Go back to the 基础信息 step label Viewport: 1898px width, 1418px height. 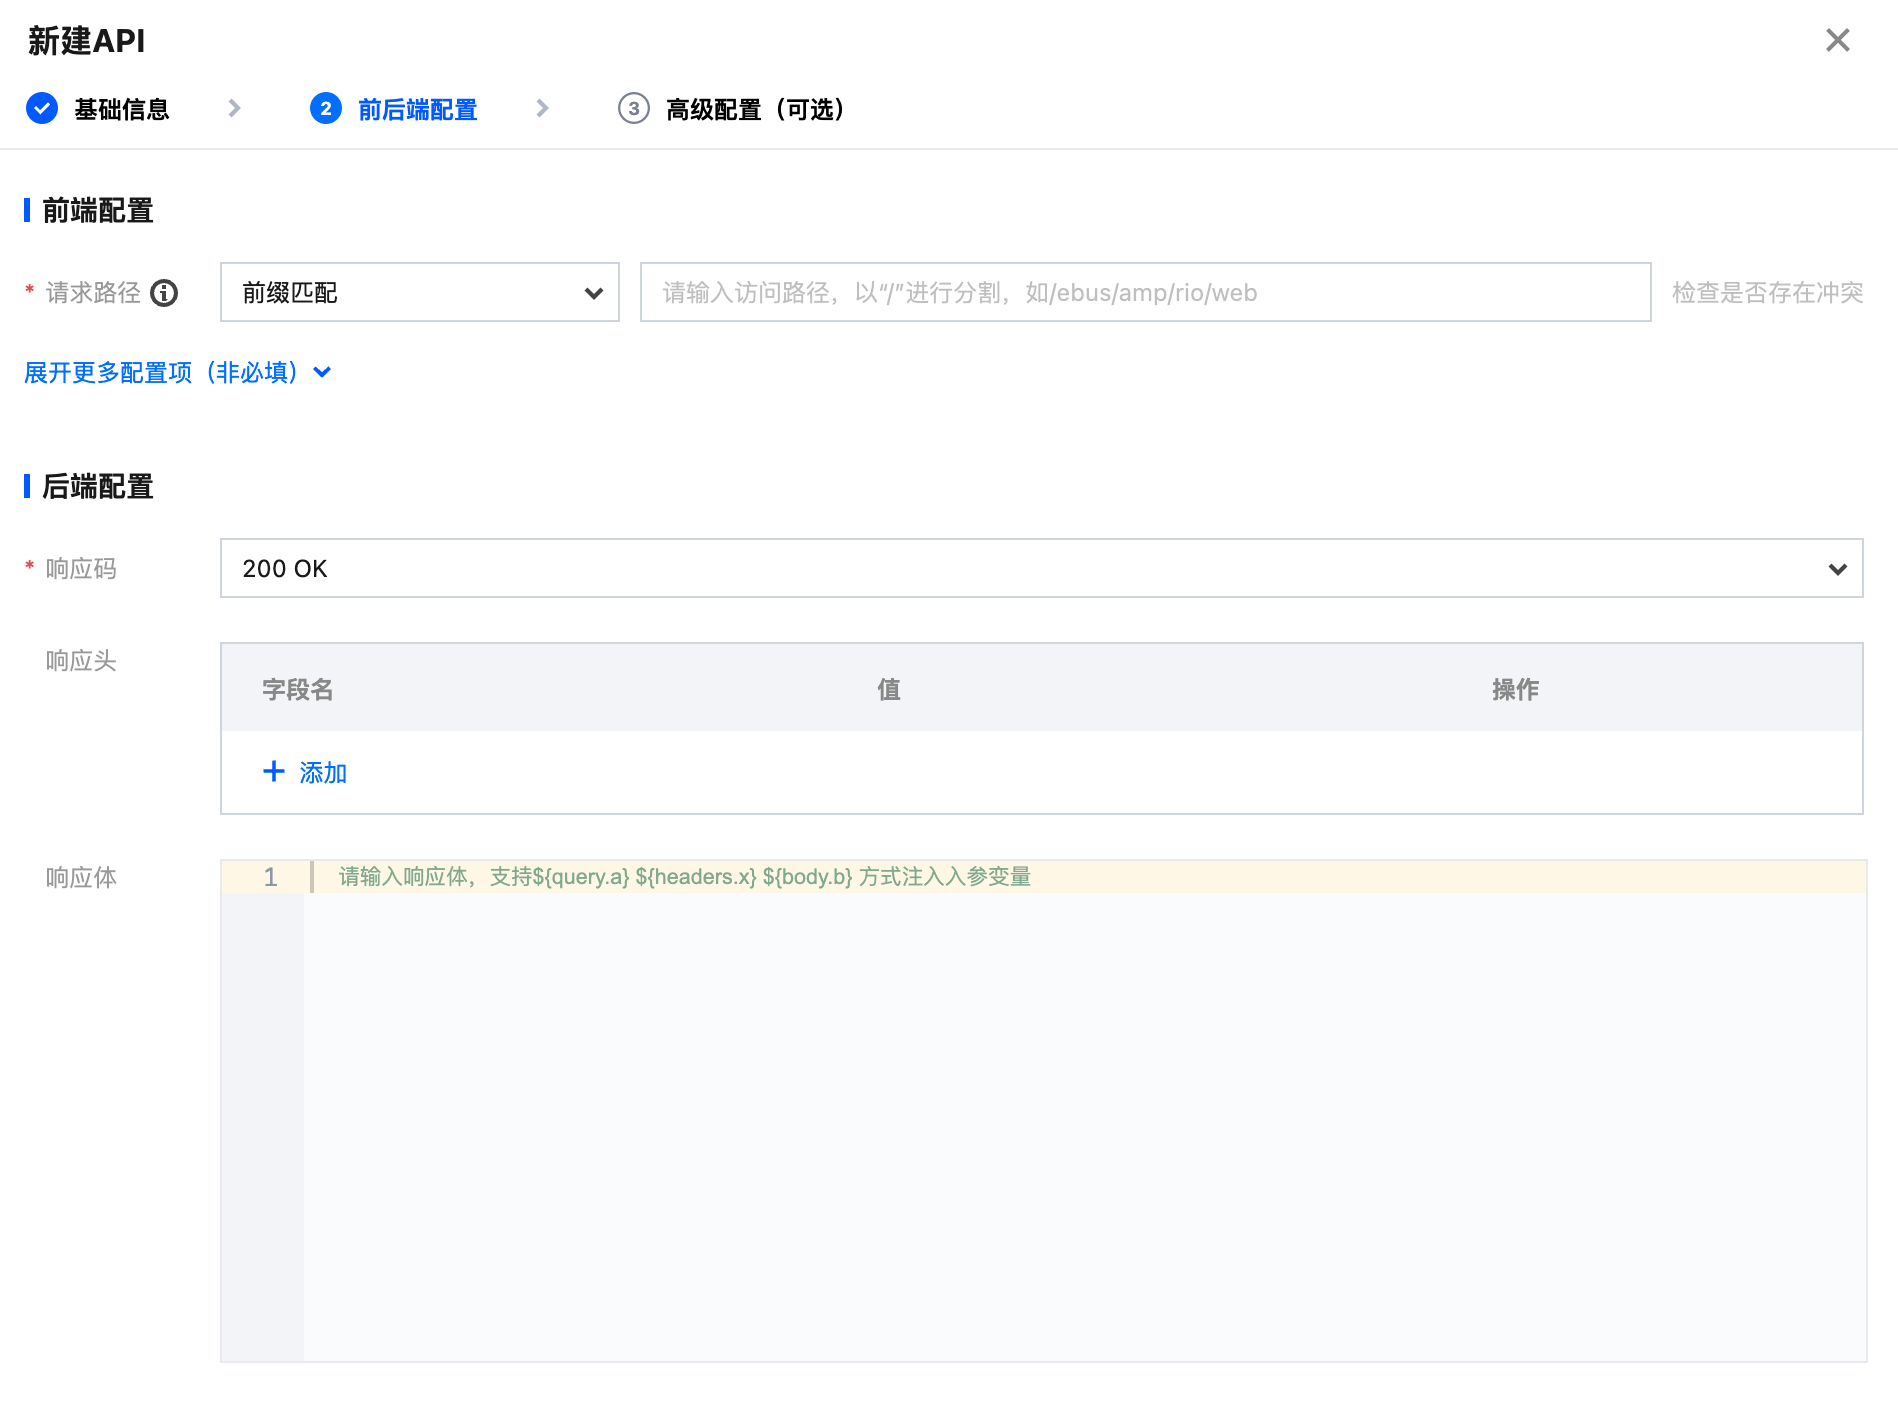[121, 109]
